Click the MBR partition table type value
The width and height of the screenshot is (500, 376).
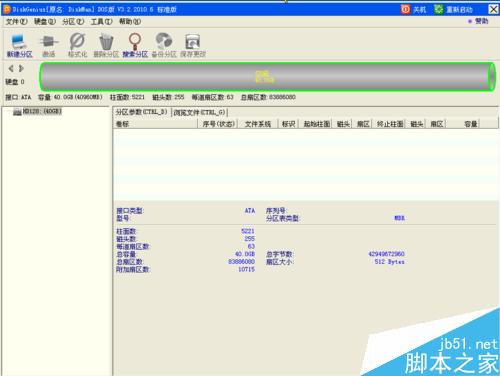pos(399,218)
